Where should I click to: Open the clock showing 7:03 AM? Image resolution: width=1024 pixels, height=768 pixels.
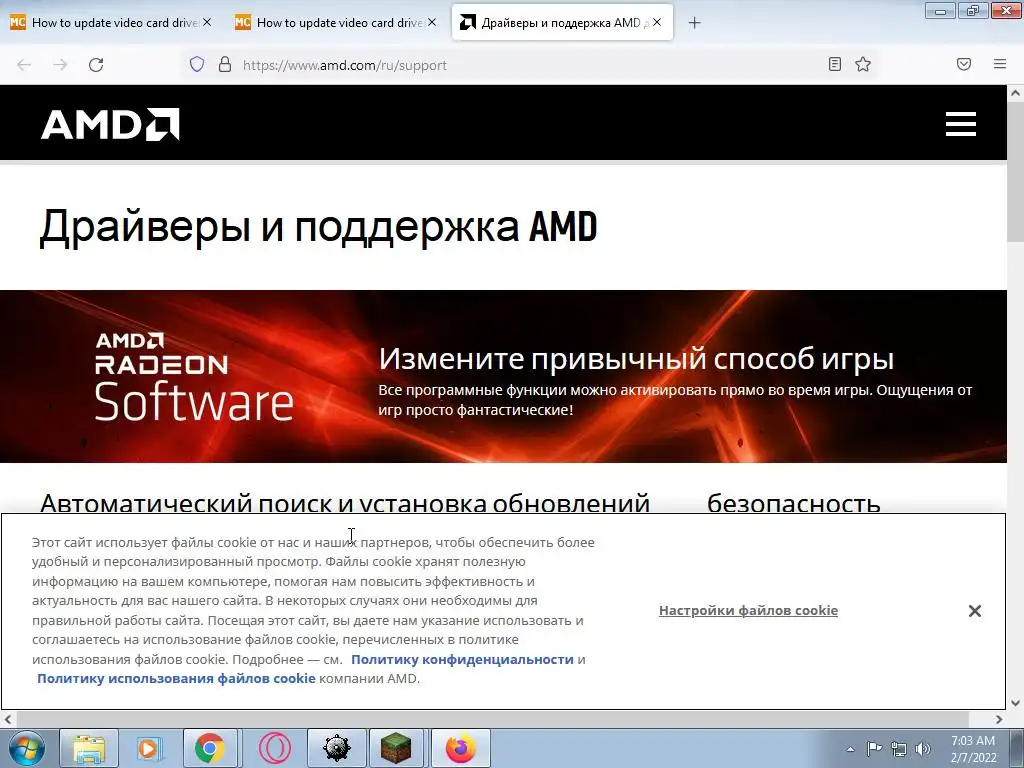click(973, 749)
